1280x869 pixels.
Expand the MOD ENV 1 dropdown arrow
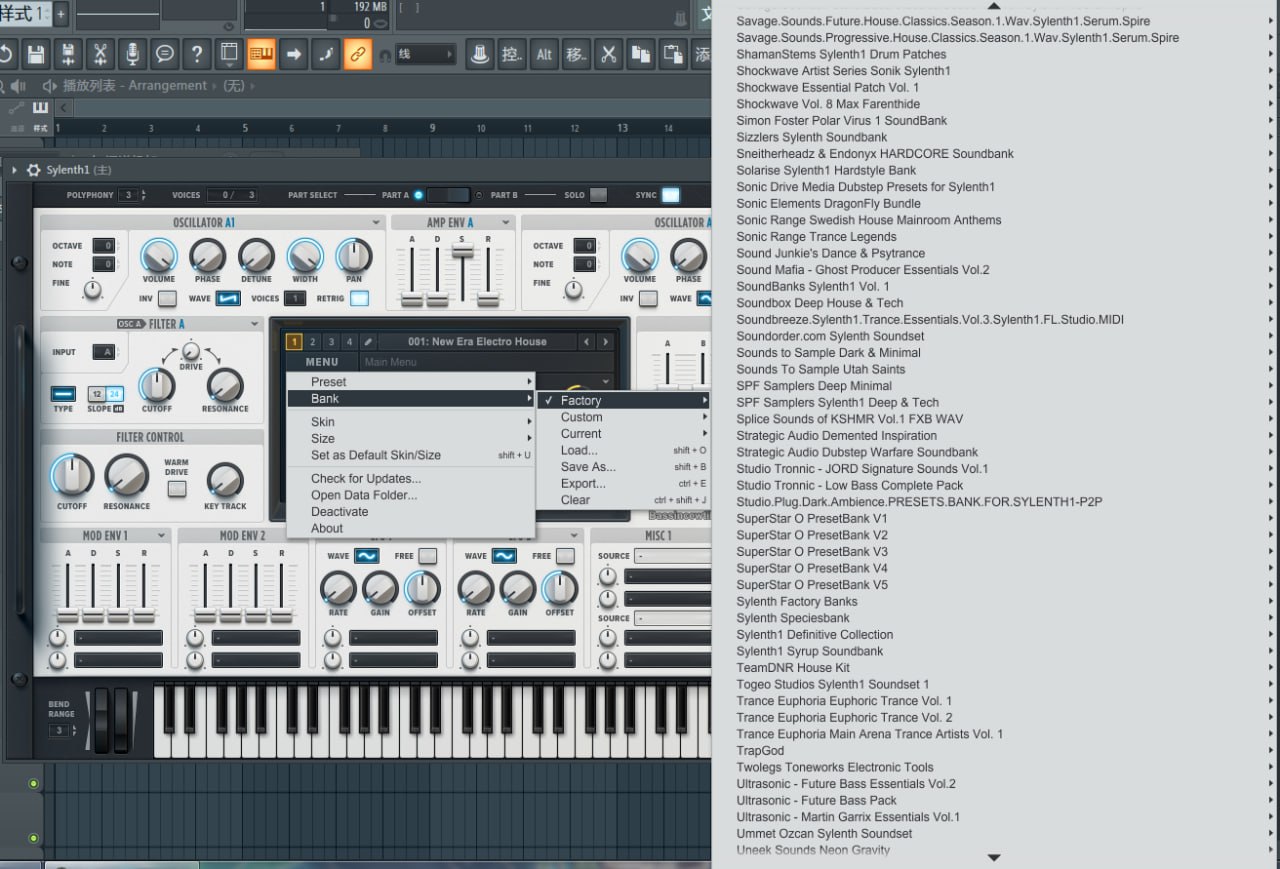click(161, 536)
